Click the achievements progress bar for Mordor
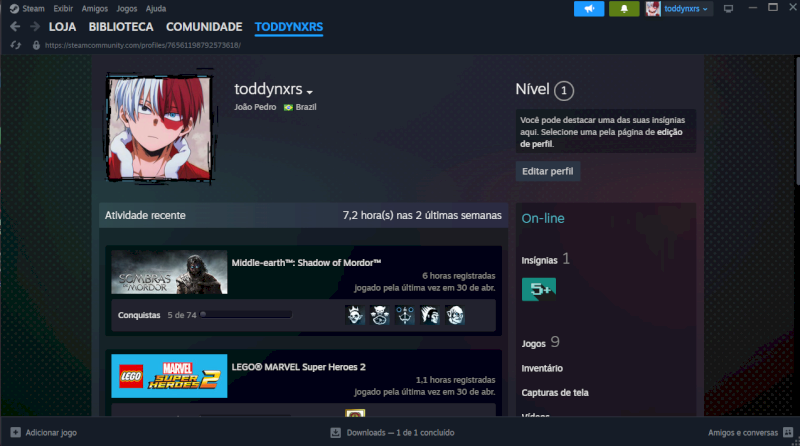Image resolution: width=800 pixels, height=446 pixels. (246, 315)
